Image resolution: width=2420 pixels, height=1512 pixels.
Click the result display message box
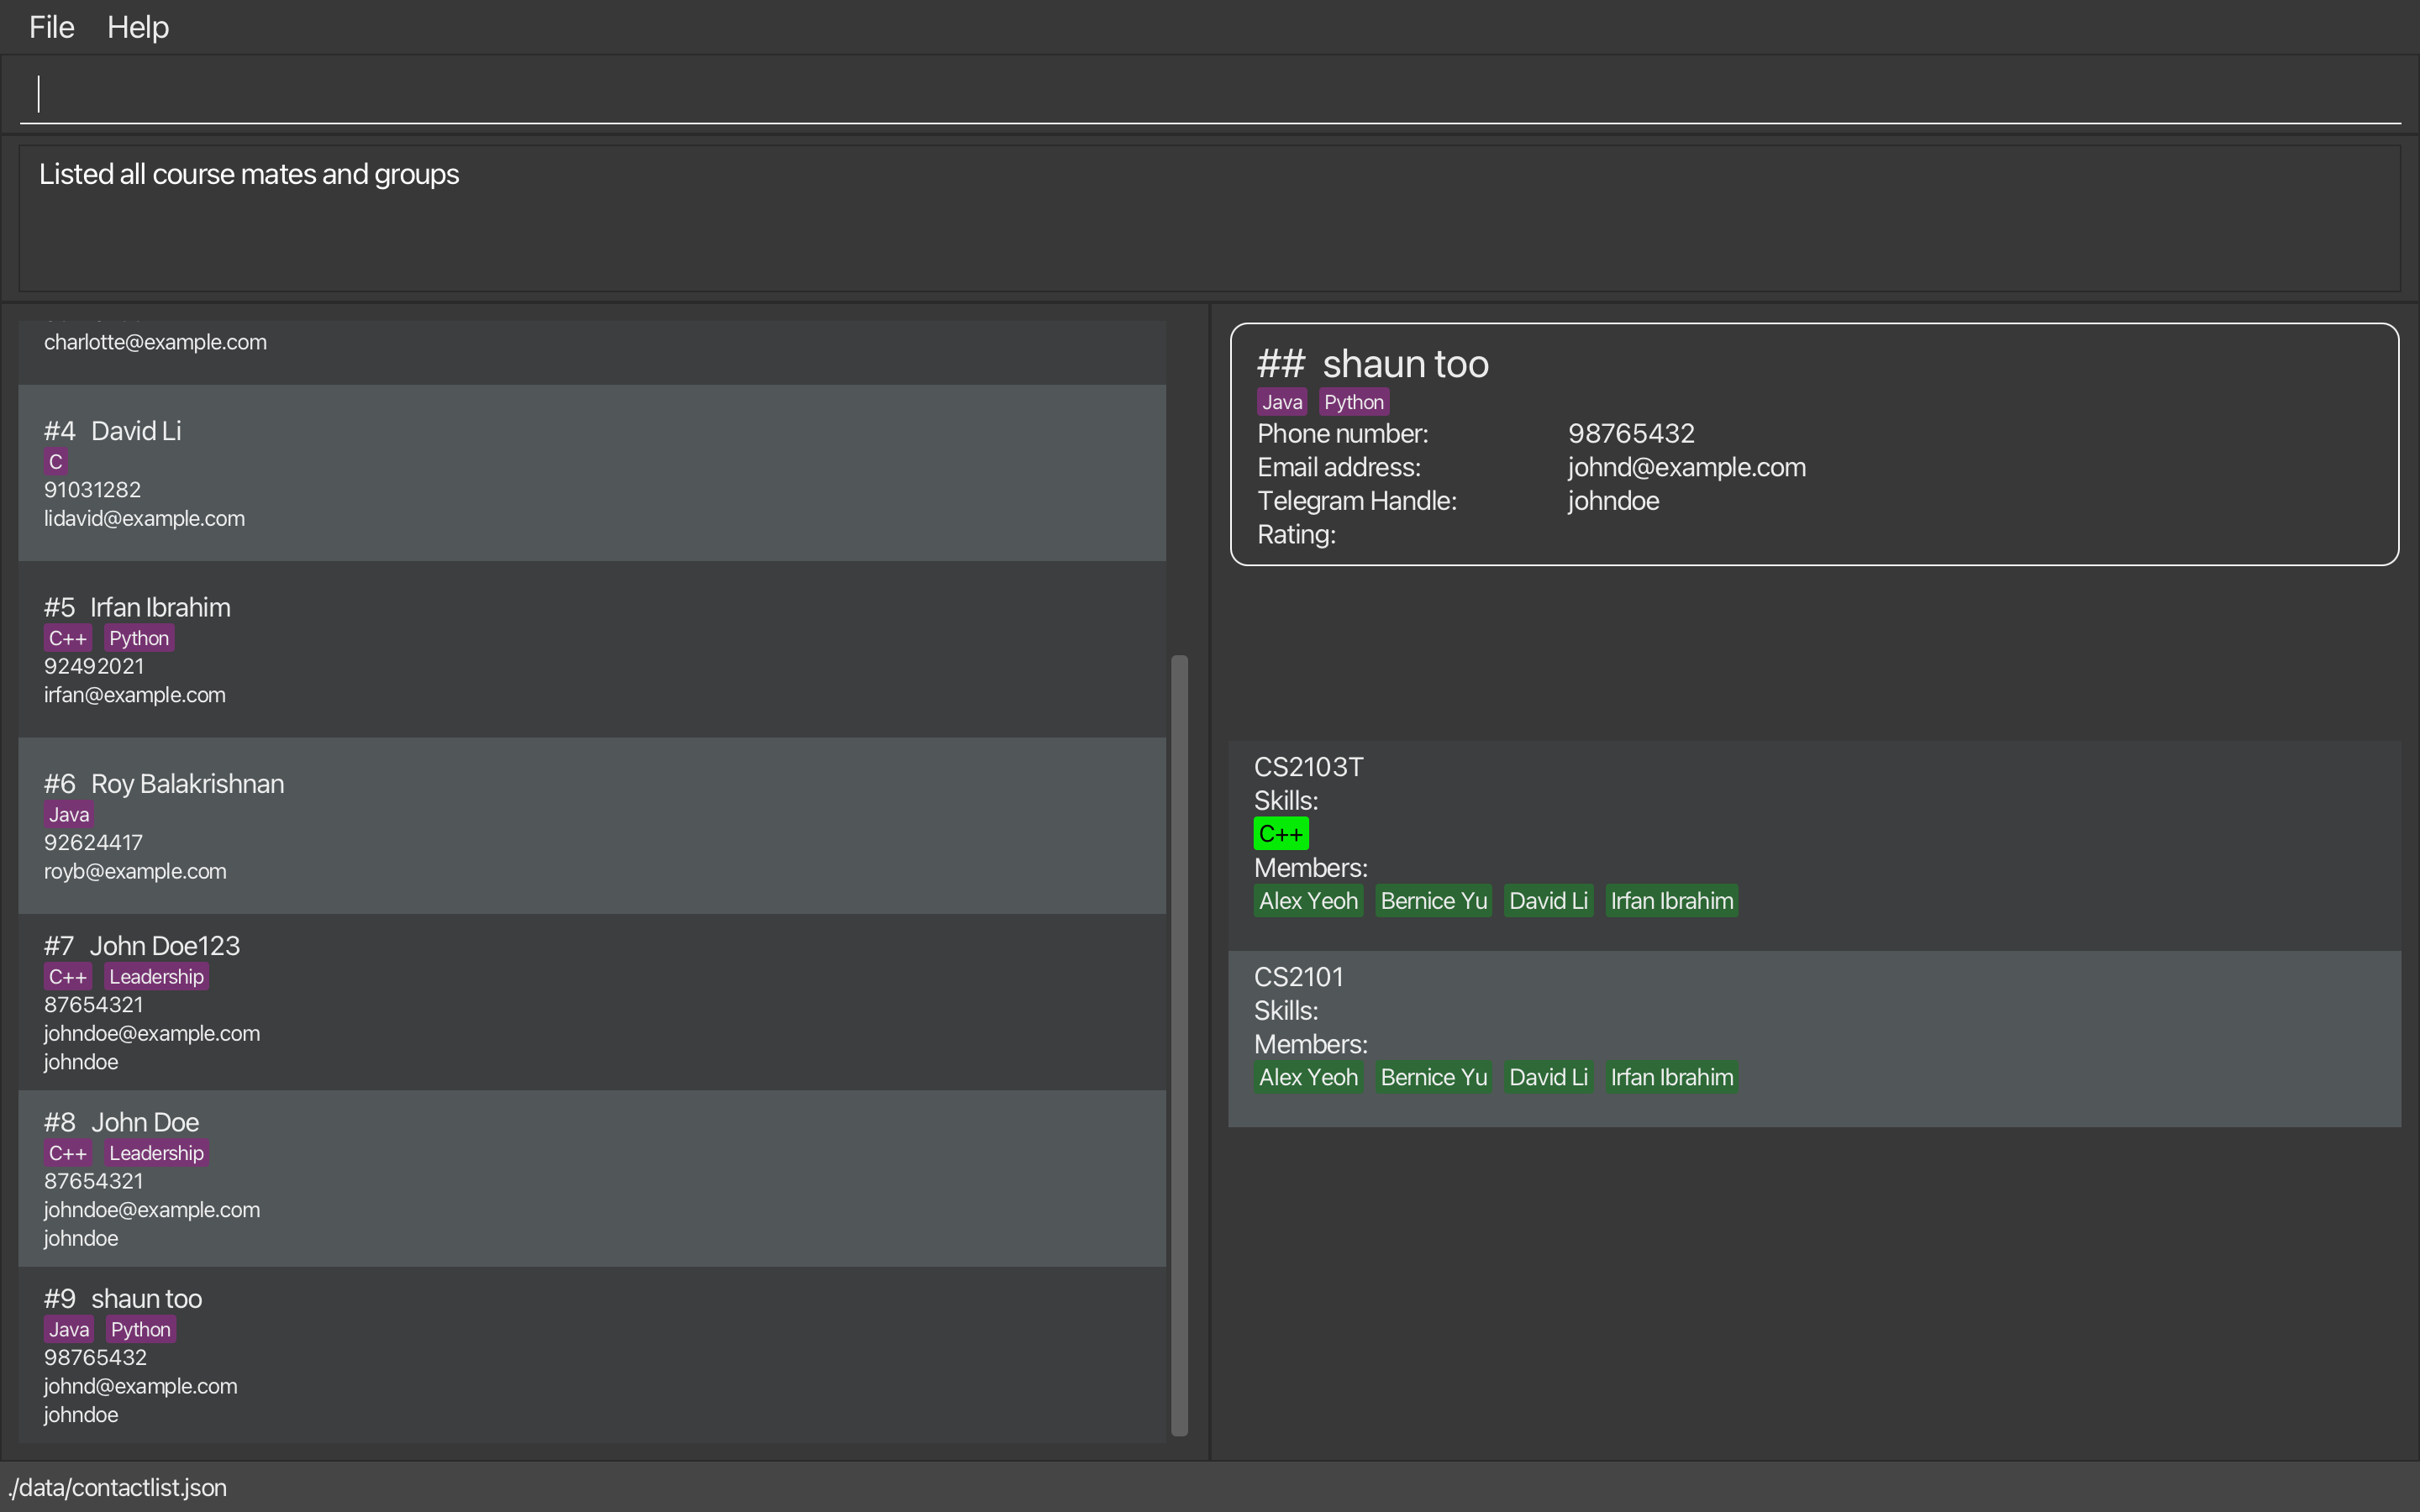coord(1208,219)
